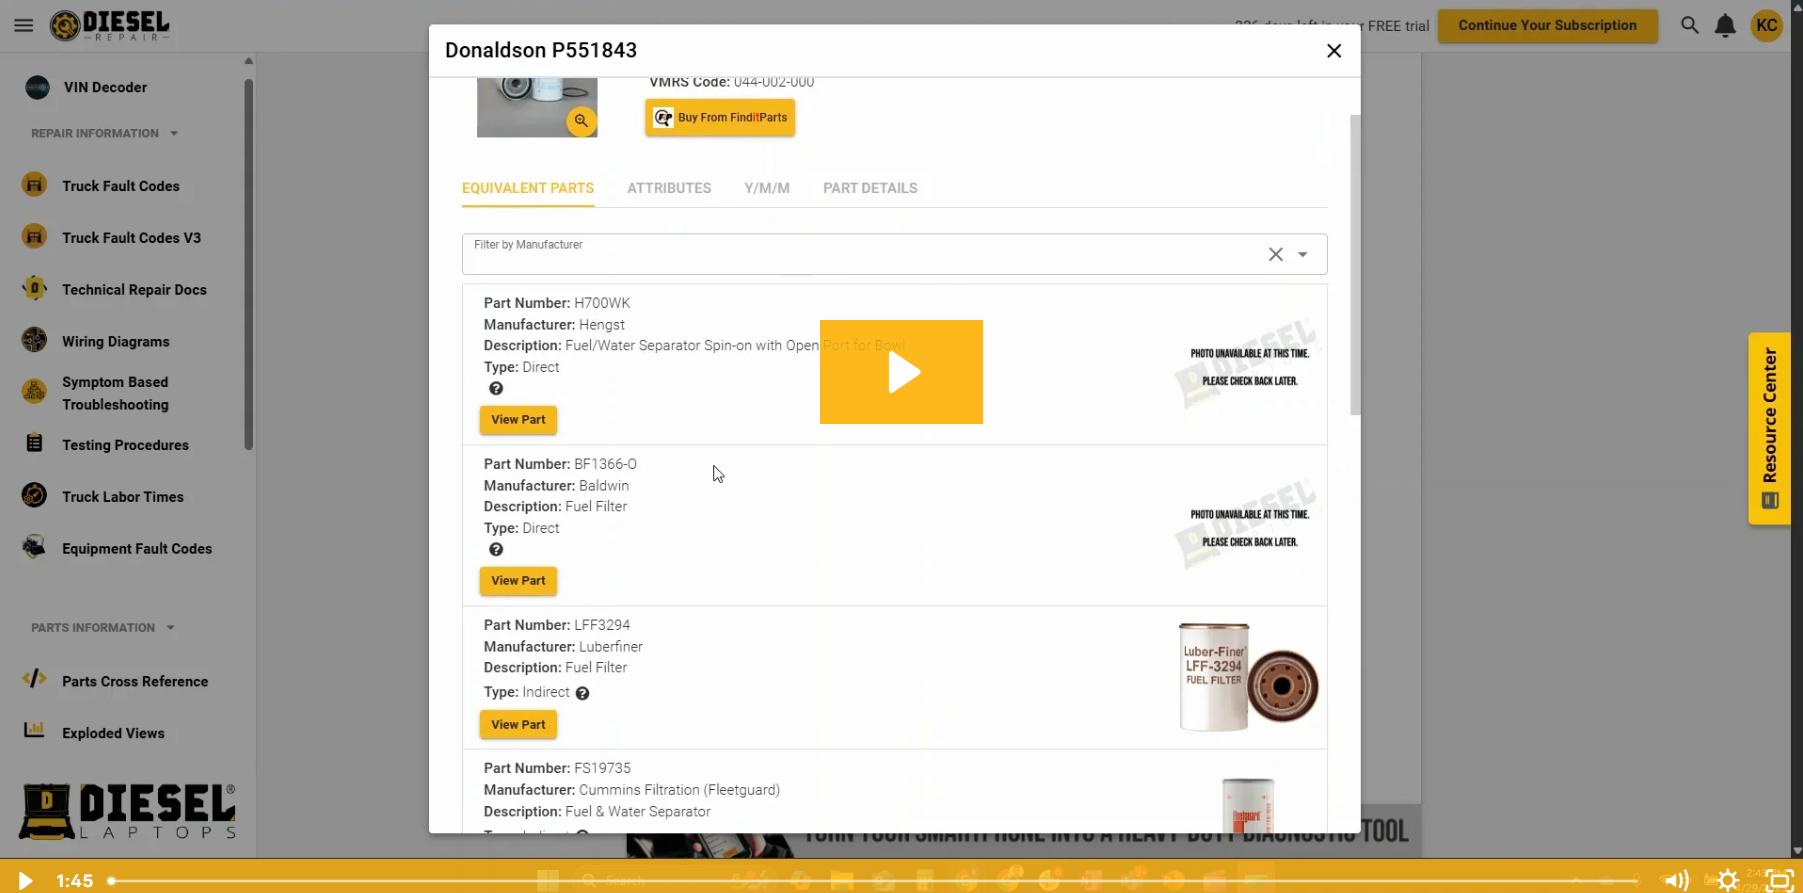Open Equipment Fault Codes in sidebar
The image size is (1803, 893).
136,549
